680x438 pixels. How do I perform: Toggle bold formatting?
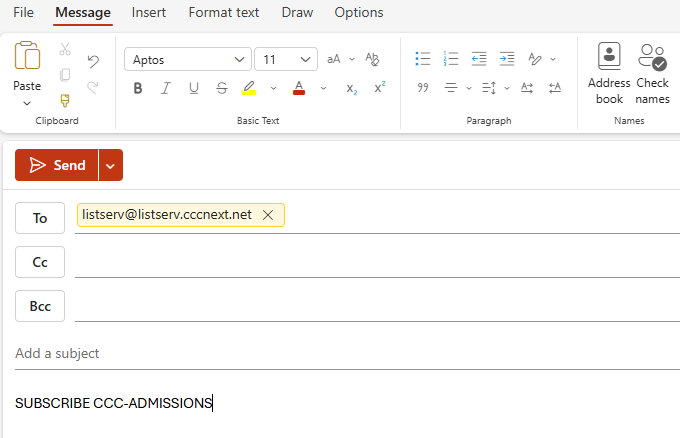click(138, 88)
